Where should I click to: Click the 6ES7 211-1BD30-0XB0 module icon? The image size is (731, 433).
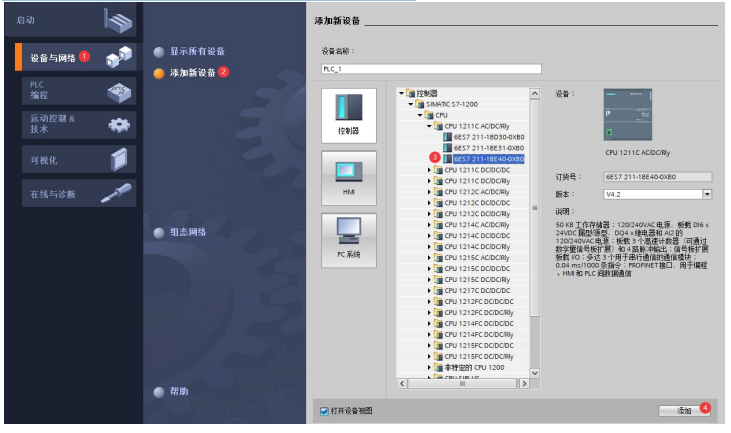(x=448, y=137)
